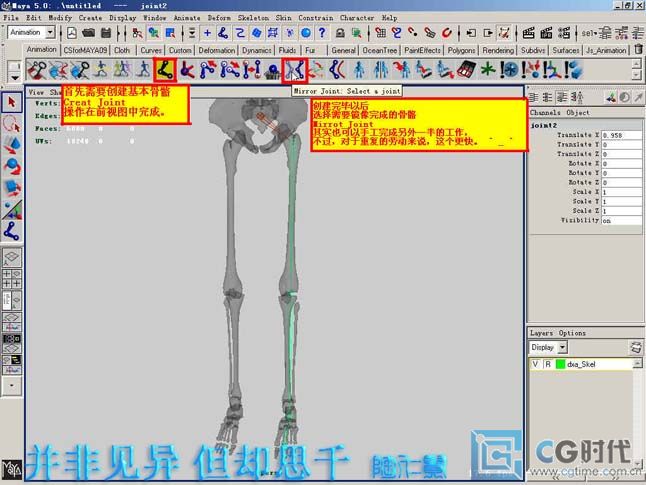Open the Object menu in Channel Box
Screen dimensions: 646x485
pyautogui.click(x=578, y=112)
